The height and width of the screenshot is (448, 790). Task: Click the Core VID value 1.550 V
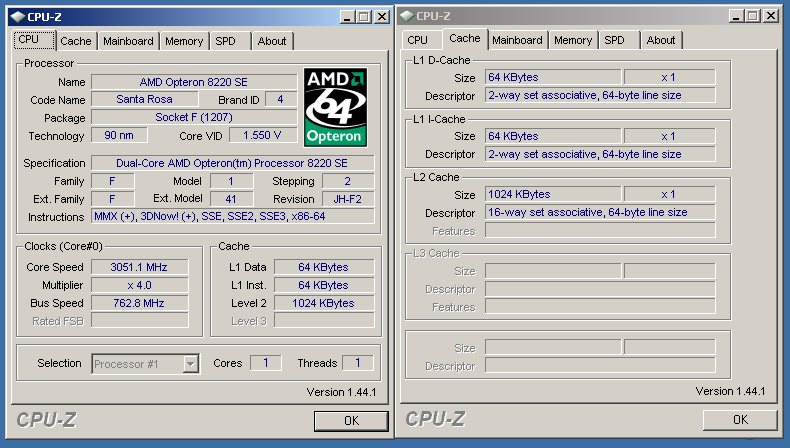262,135
